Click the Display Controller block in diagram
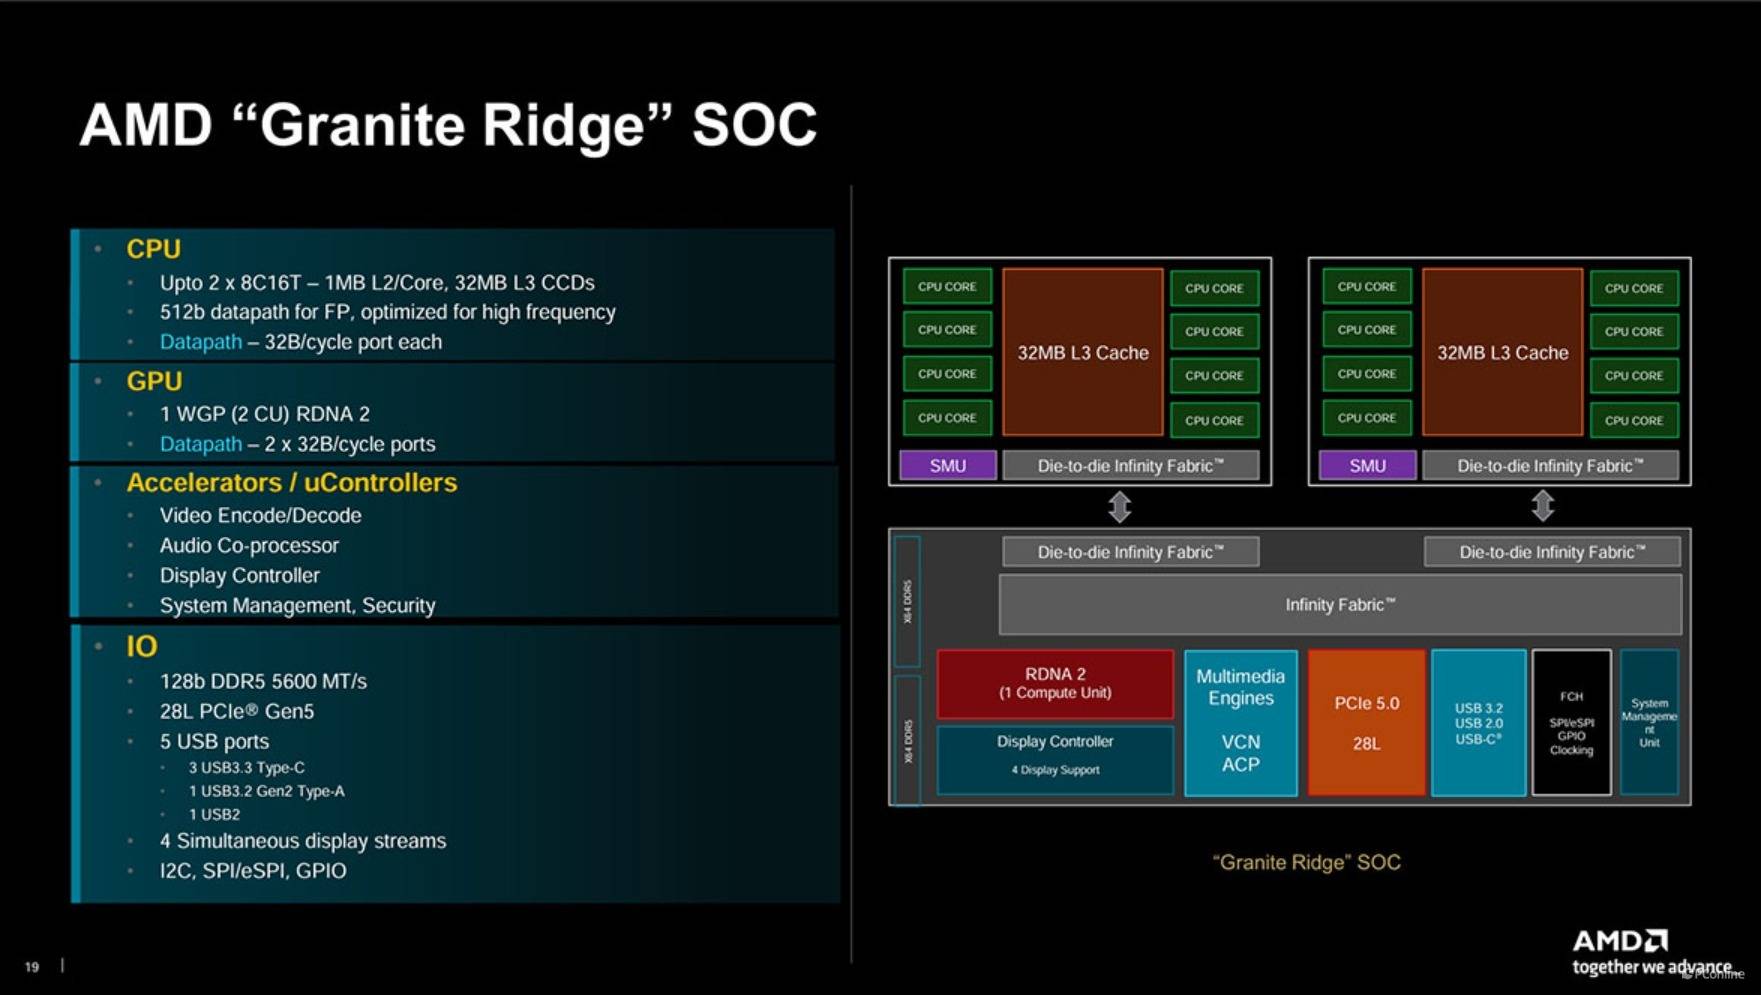This screenshot has width=1761, height=995. pos(1055,757)
